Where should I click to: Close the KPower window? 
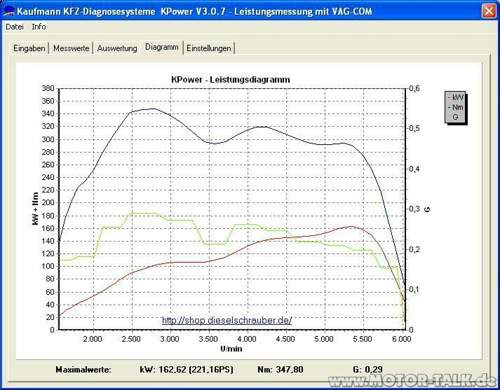pyautogui.click(x=489, y=11)
